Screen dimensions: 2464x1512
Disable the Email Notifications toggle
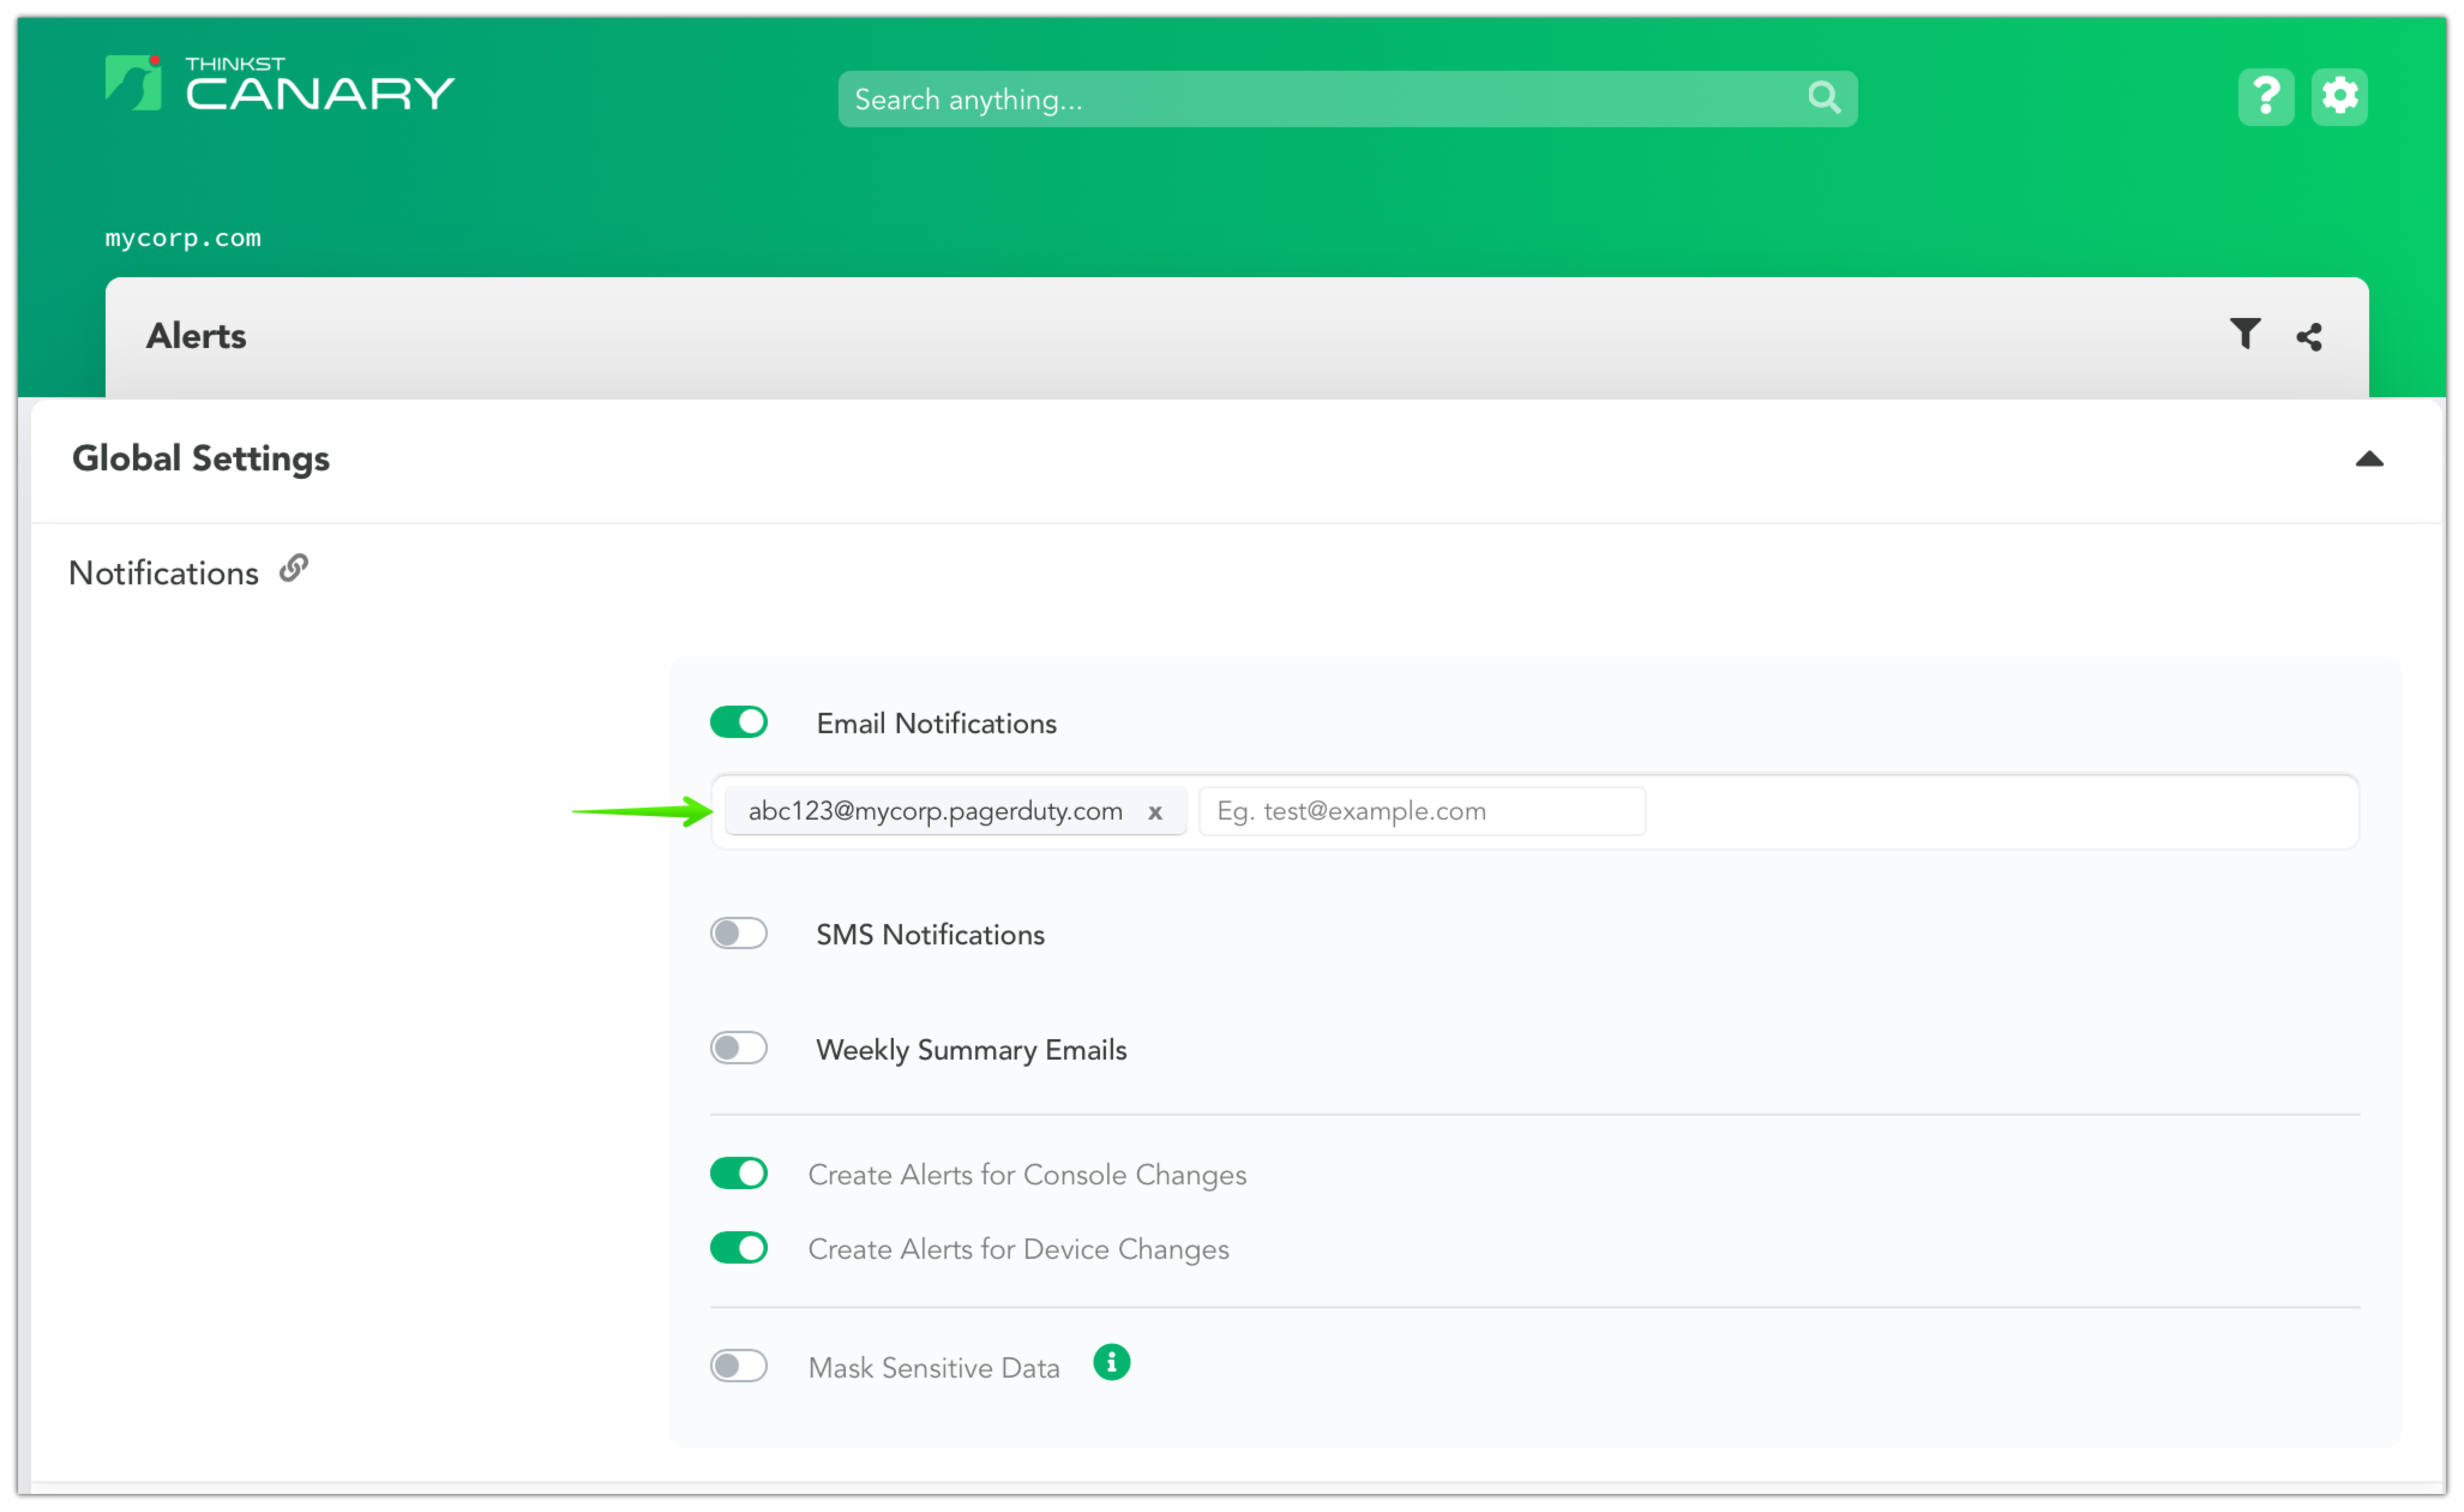point(739,722)
